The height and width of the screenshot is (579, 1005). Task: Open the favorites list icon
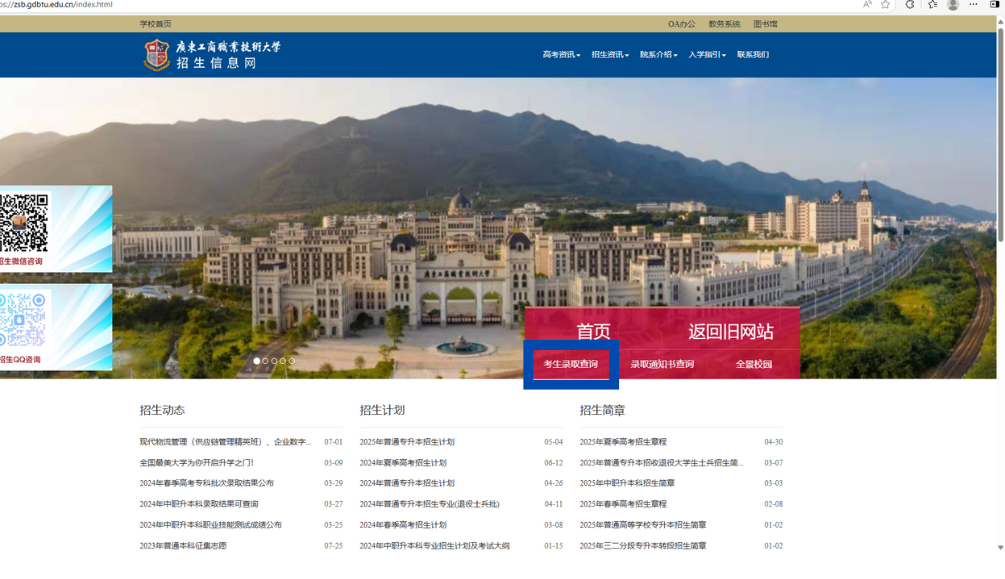click(932, 5)
